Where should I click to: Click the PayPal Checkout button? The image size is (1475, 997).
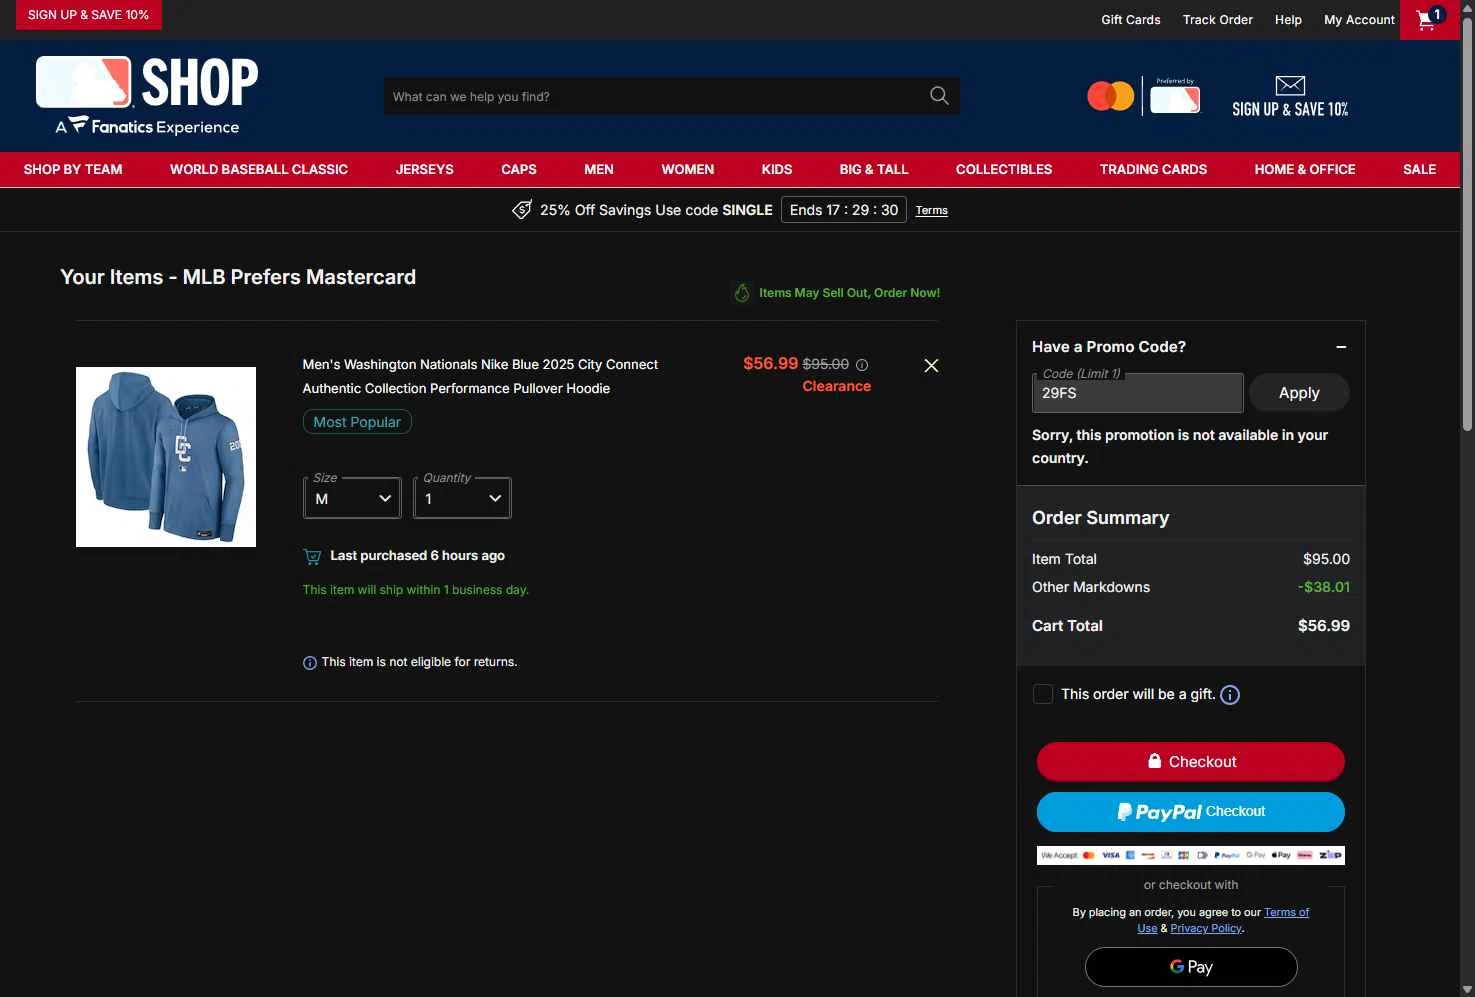point(1191,812)
